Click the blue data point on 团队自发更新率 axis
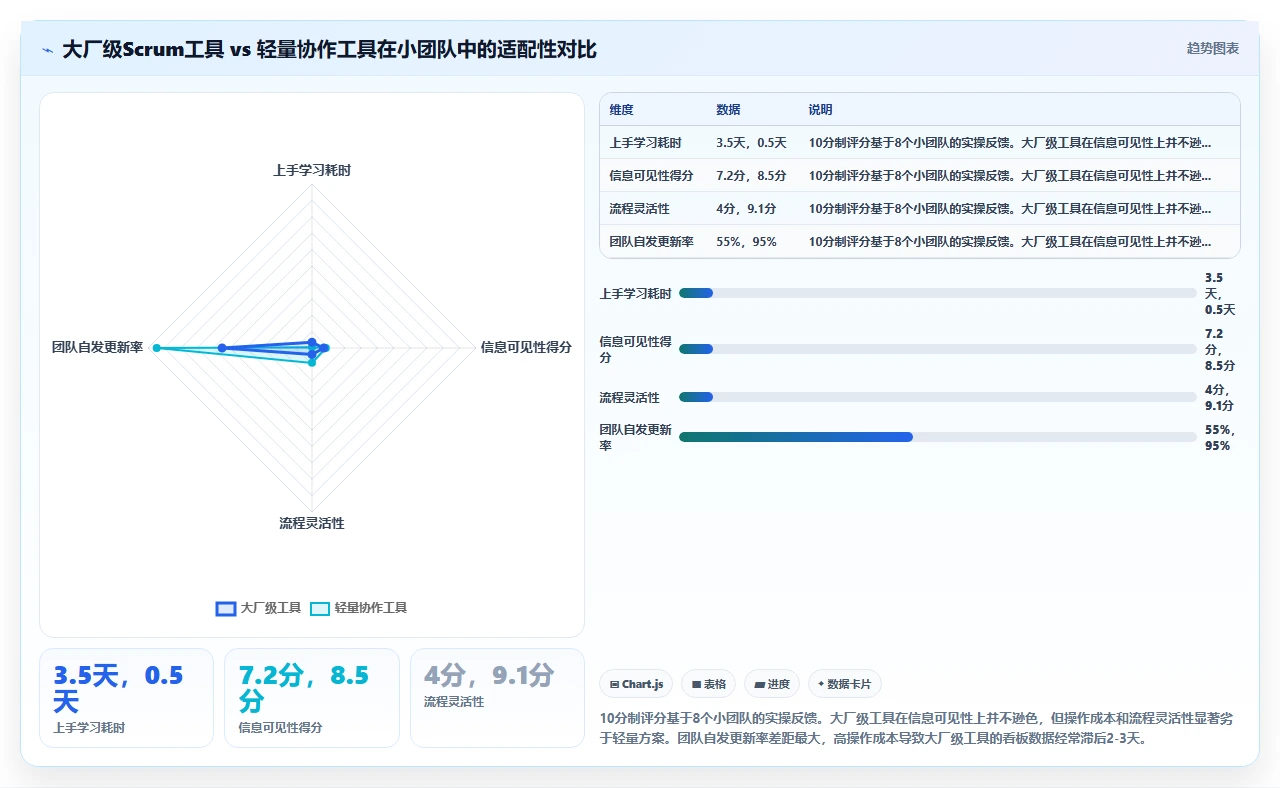 click(x=222, y=348)
